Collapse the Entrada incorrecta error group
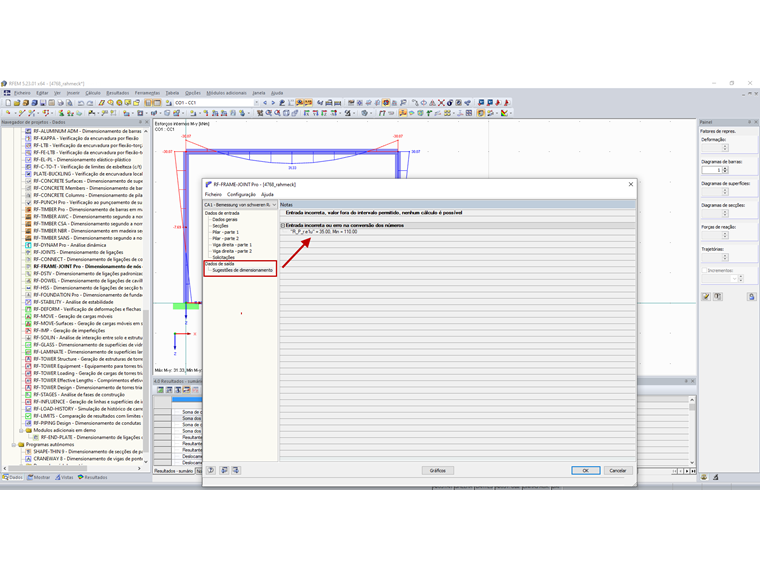This screenshot has width=760, height=570. (283, 225)
